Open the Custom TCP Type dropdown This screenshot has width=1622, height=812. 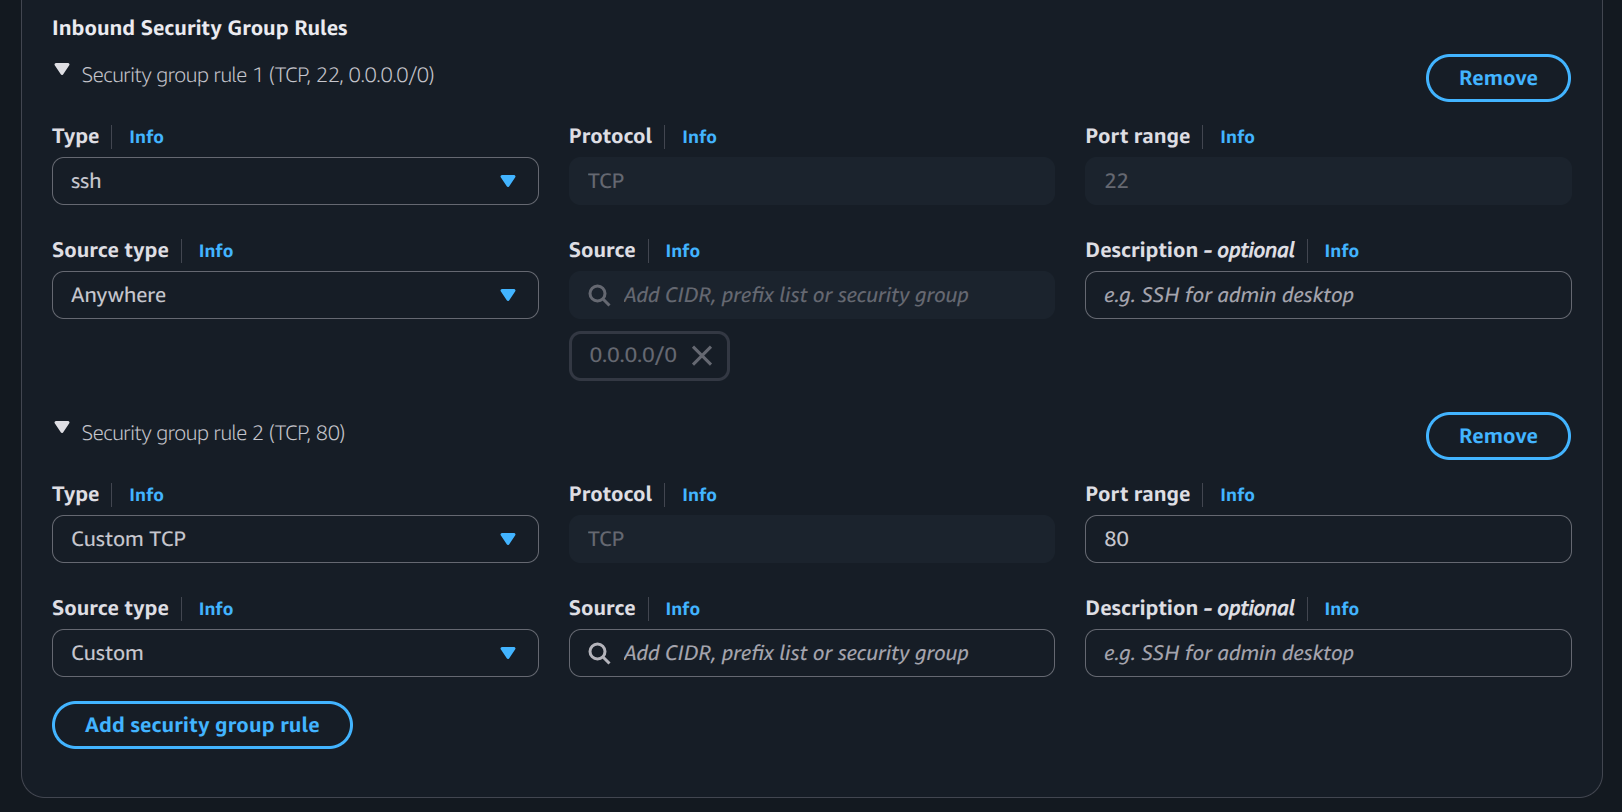pyautogui.click(x=294, y=539)
